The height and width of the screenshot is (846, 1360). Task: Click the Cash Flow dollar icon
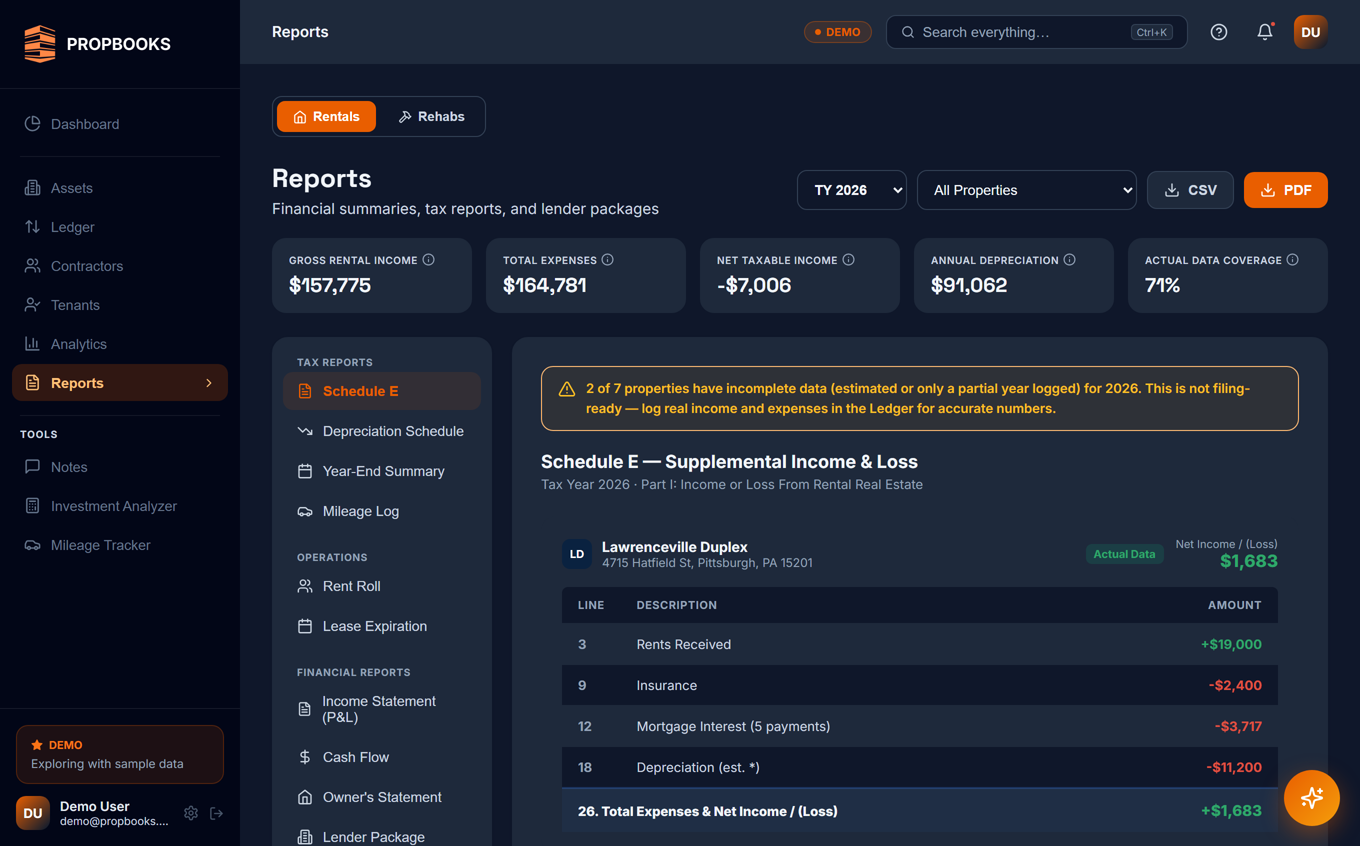[x=305, y=757]
